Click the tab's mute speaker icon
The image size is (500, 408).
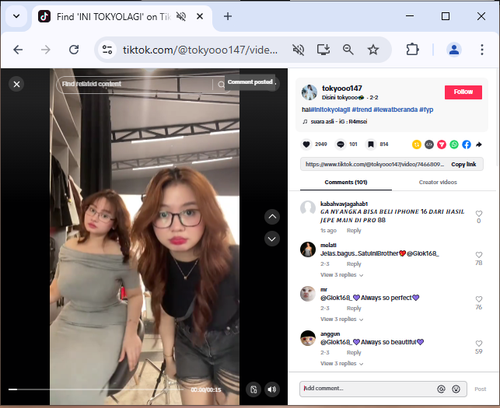click(x=181, y=16)
